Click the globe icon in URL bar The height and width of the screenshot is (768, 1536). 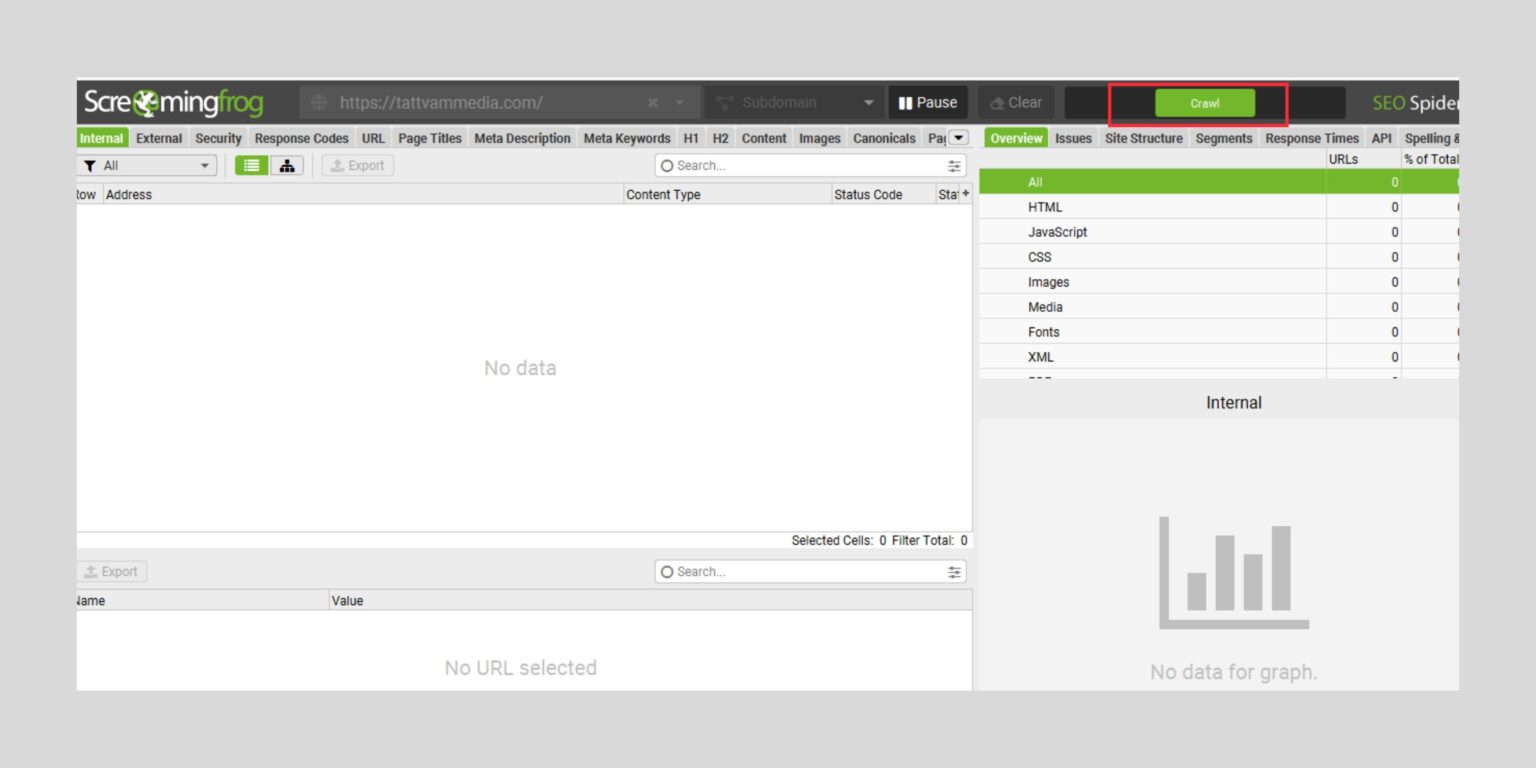(x=319, y=103)
